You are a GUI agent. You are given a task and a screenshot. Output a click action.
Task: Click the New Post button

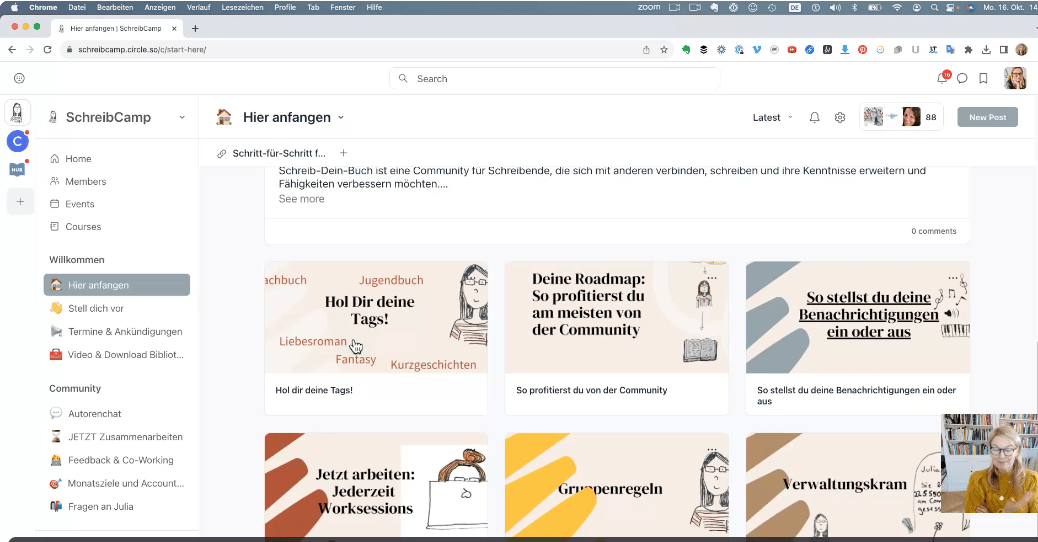point(987,117)
